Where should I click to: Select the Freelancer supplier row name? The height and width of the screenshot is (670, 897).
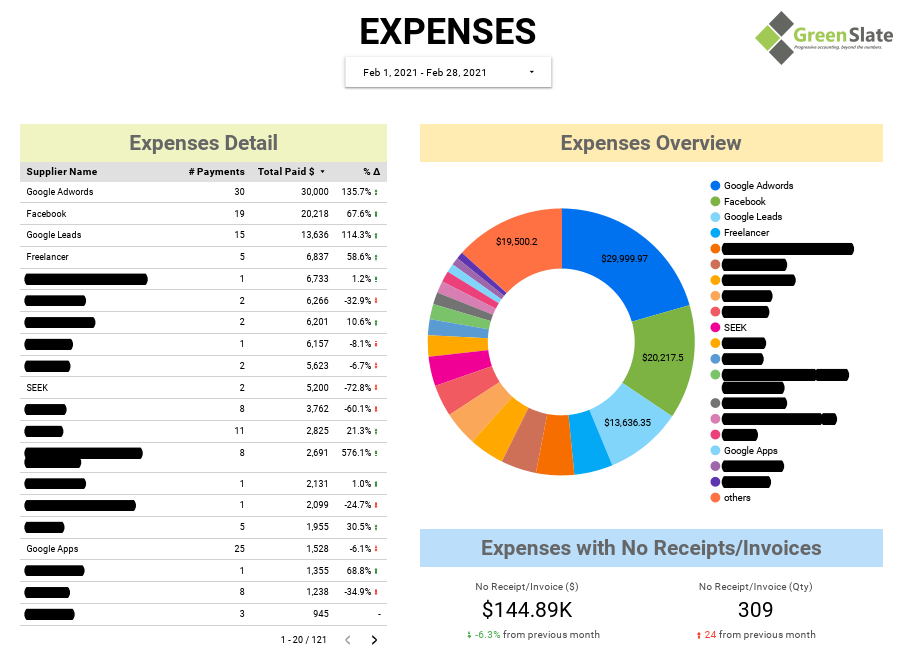47,257
